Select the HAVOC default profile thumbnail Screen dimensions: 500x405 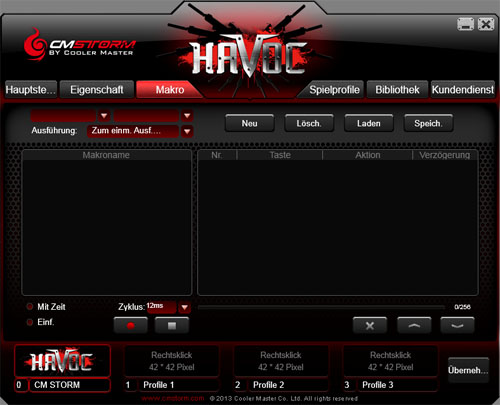[x=62, y=361]
